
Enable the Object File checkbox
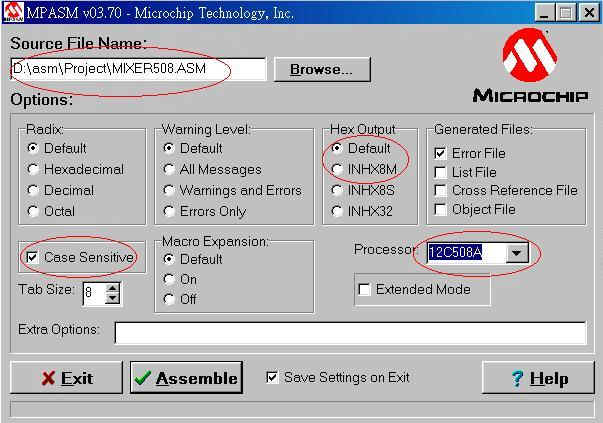tap(440, 209)
